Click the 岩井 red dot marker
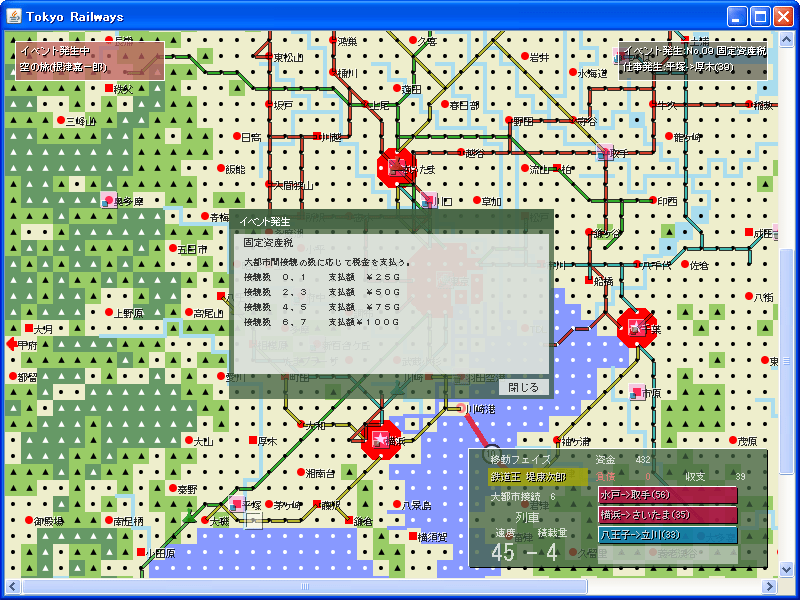This screenshot has width=800, height=600. 524,56
